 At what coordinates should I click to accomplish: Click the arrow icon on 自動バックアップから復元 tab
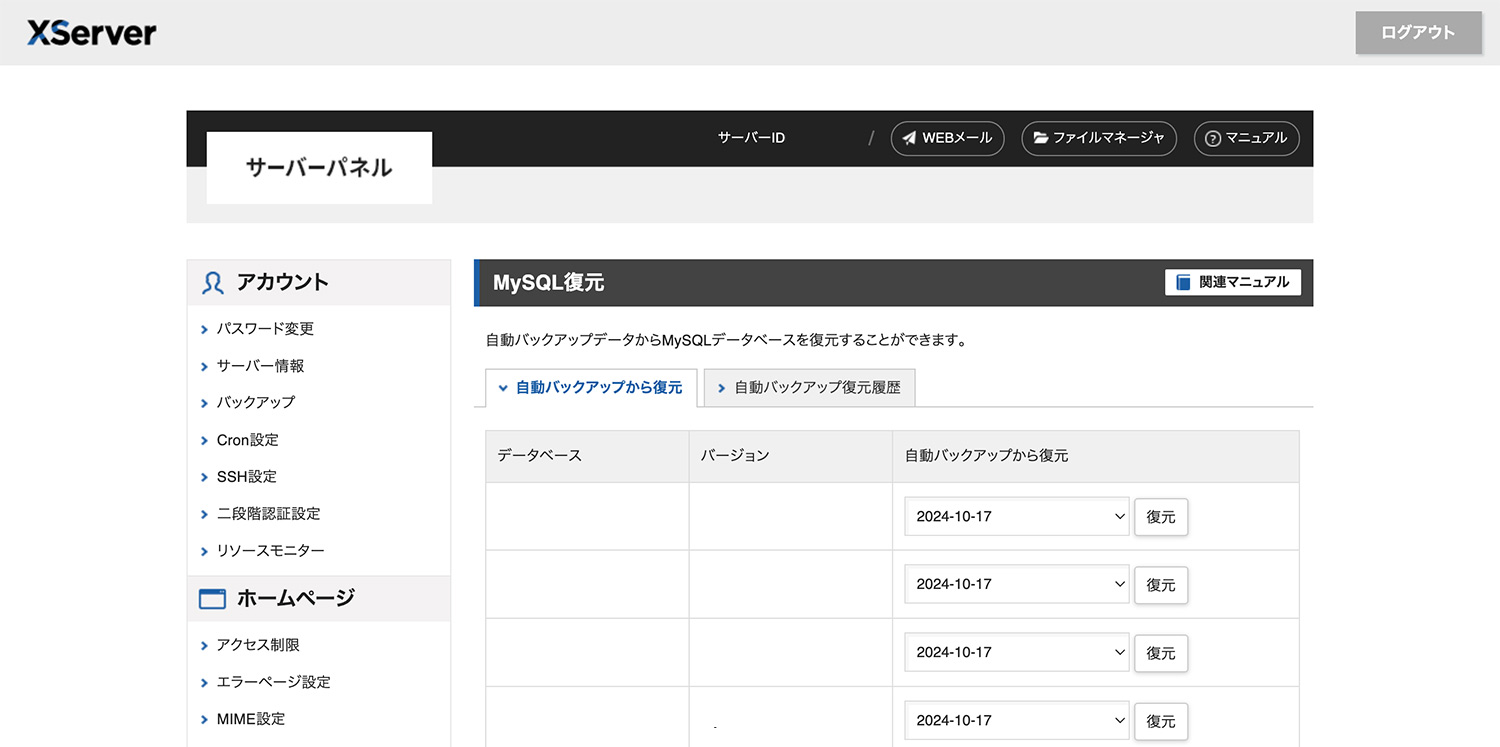point(503,388)
